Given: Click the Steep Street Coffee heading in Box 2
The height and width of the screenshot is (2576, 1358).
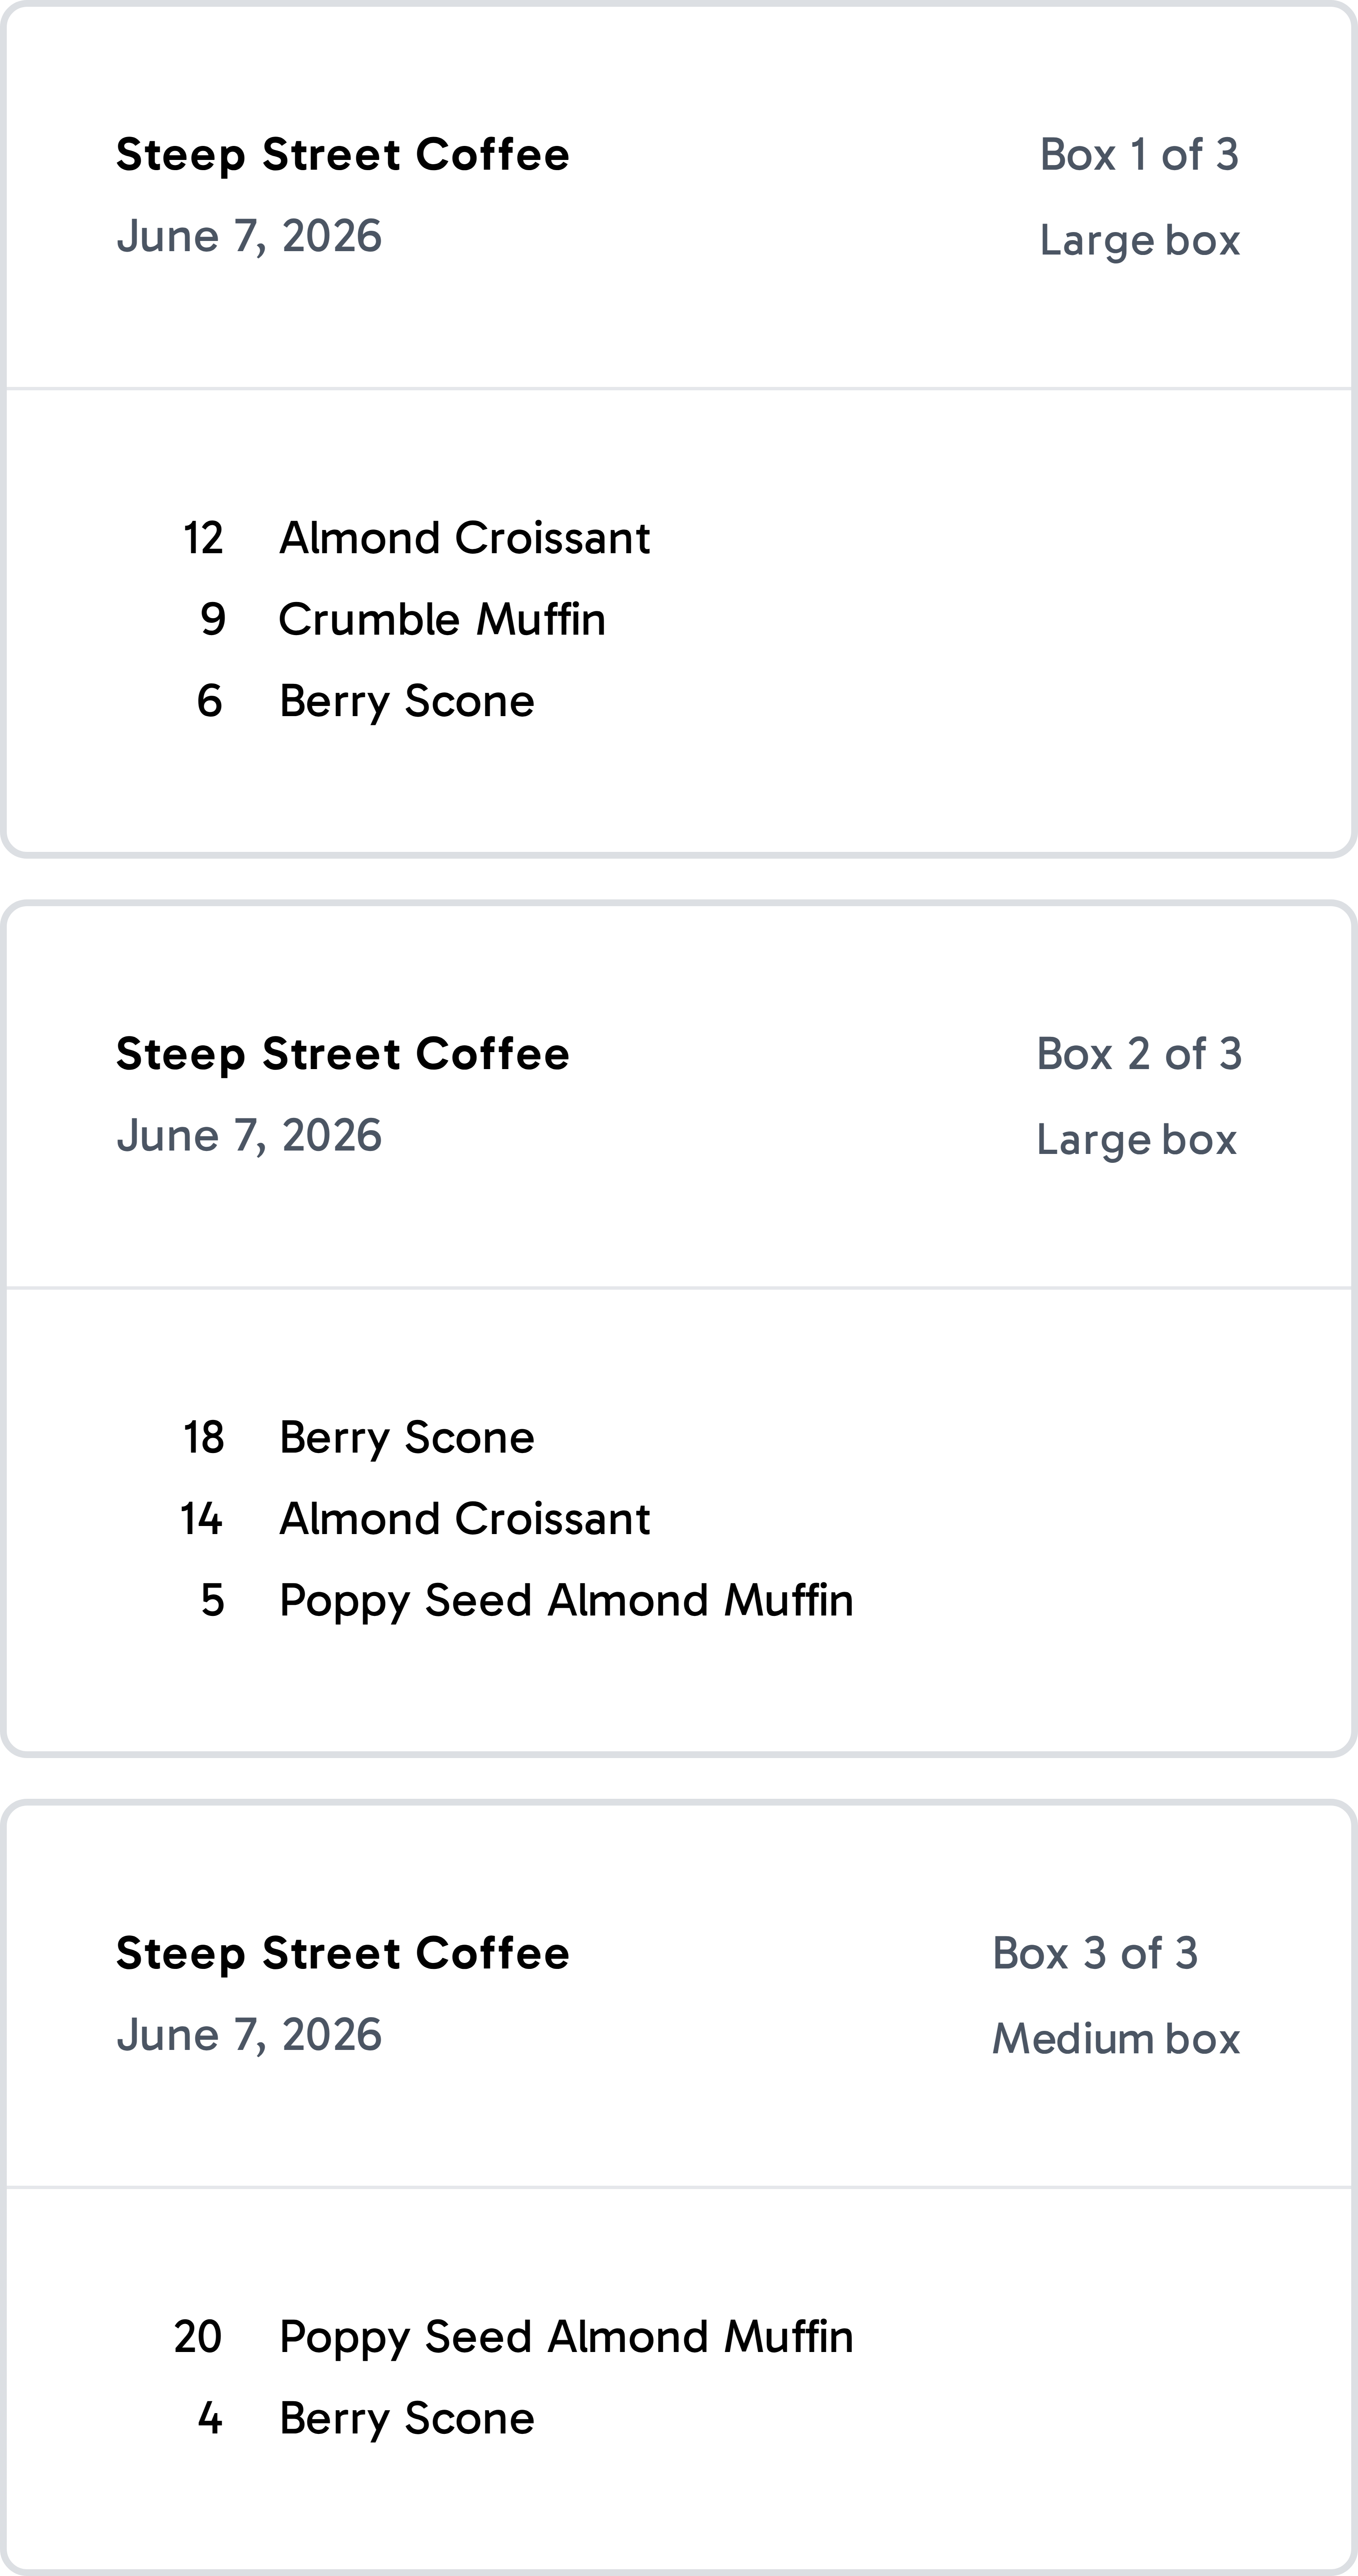Looking at the screenshot, I should click(x=342, y=1054).
